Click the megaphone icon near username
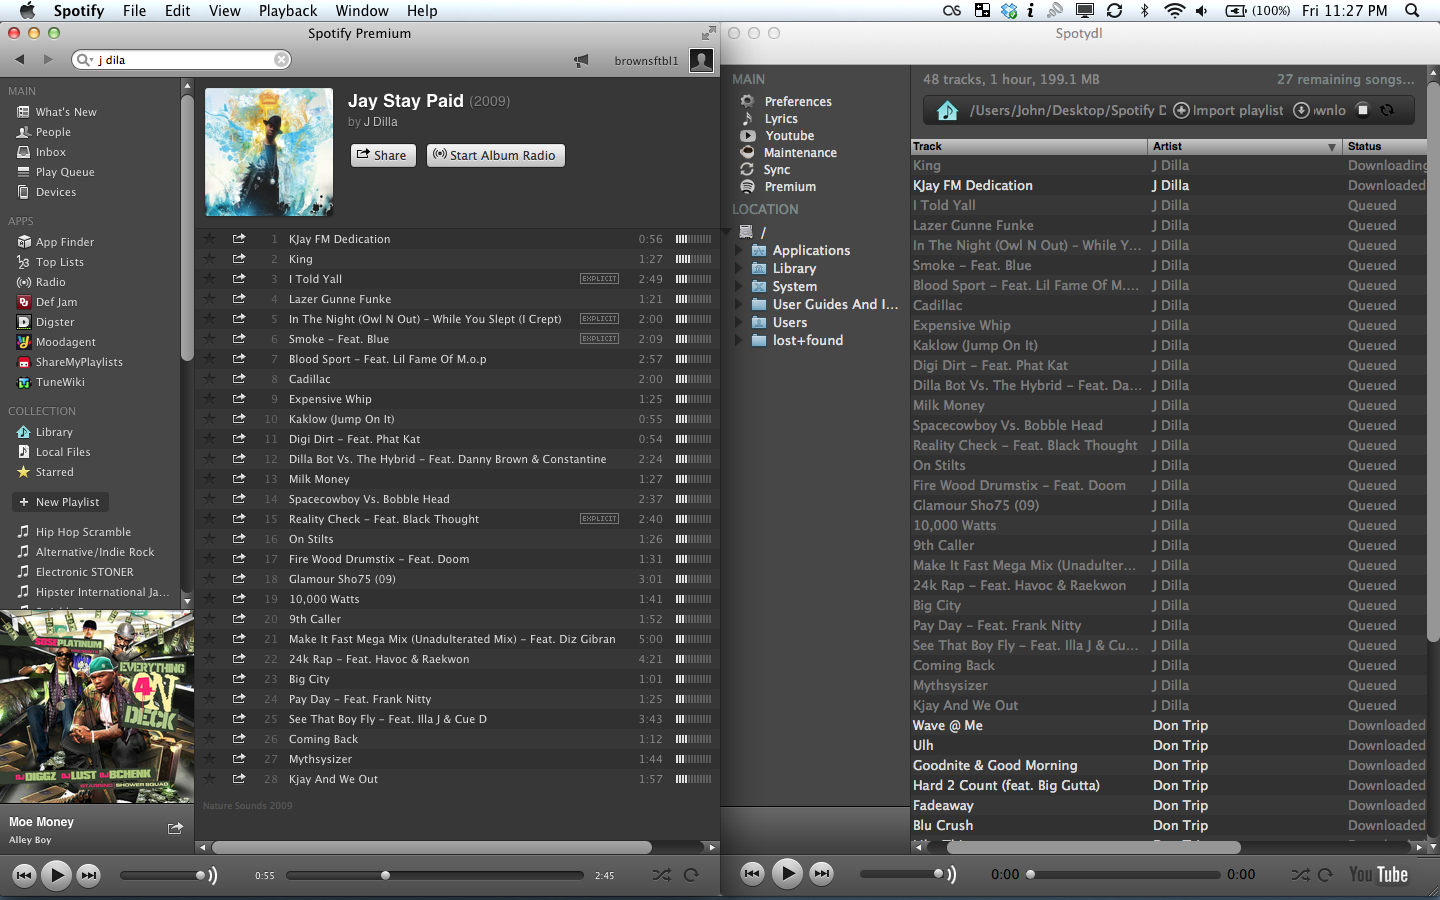1440x900 pixels. 581,61
